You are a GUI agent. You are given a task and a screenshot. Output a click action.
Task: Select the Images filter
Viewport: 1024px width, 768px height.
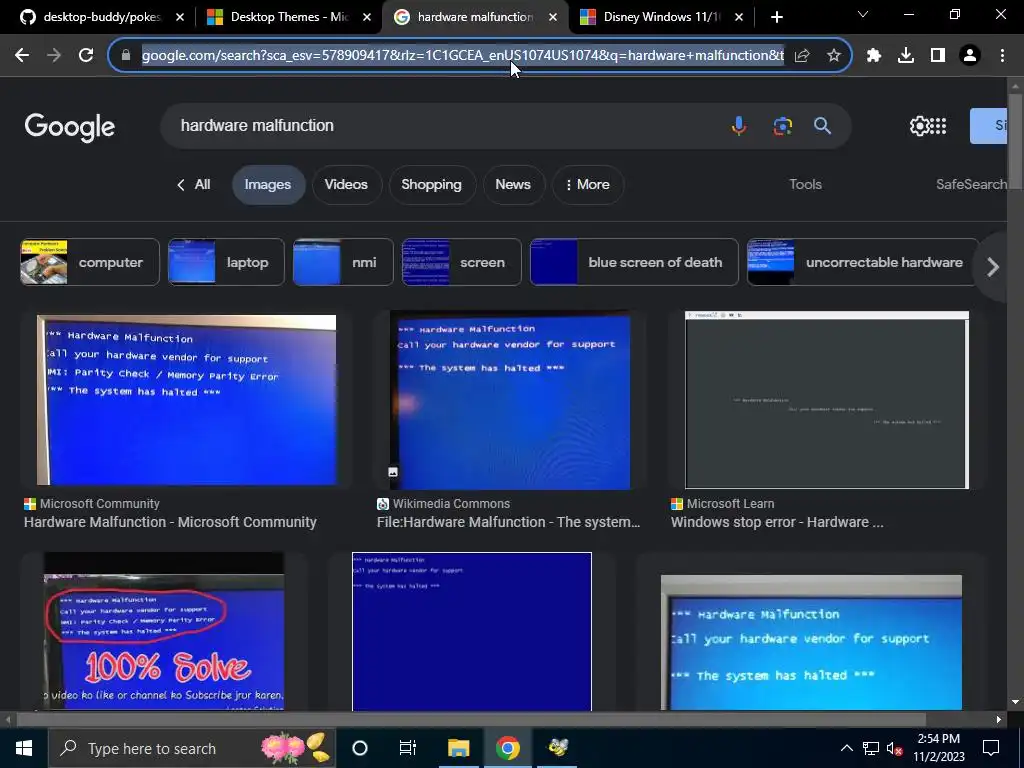(x=268, y=185)
